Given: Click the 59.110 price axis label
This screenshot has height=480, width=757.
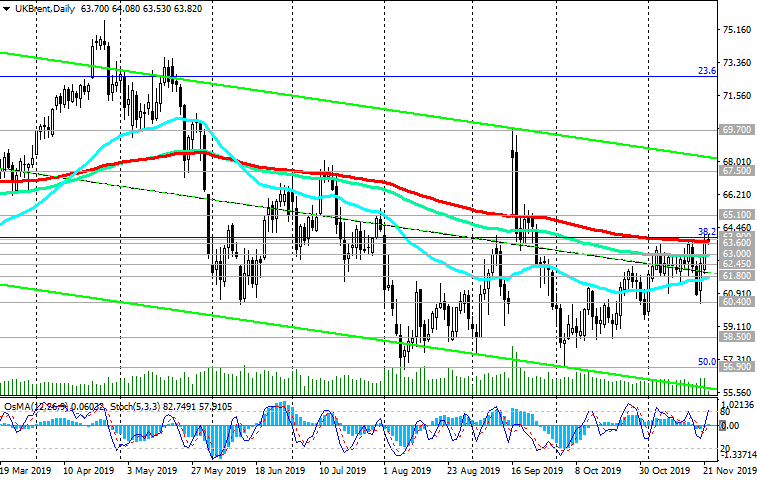Looking at the screenshot, I should 737,326.
